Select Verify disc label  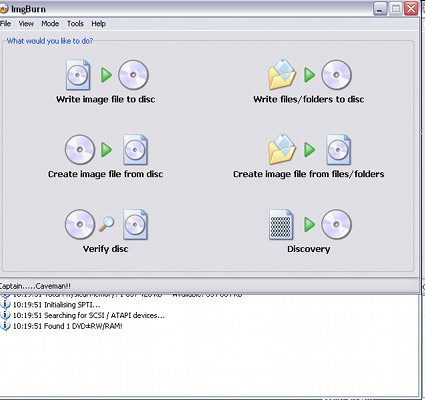point(106,249)
